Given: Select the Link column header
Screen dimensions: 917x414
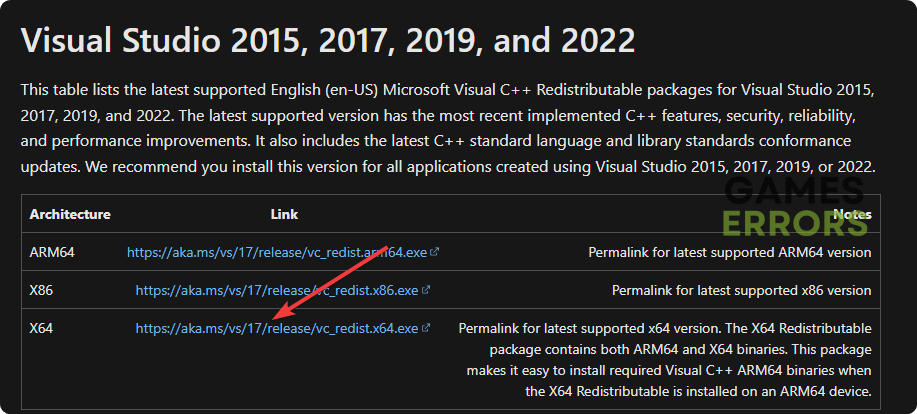Looking at the screenshot, I should (284, 214).
